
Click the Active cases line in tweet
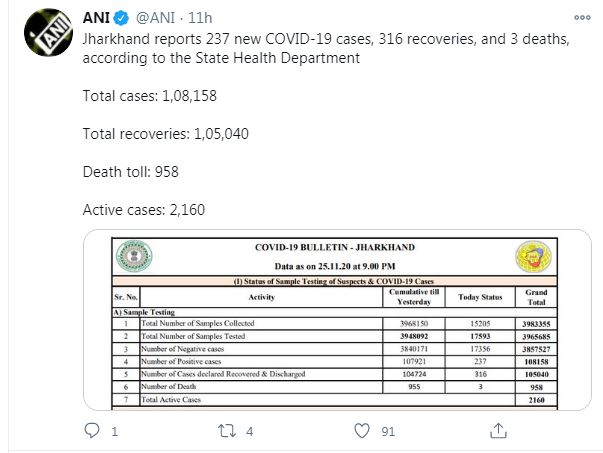(144, 210)
